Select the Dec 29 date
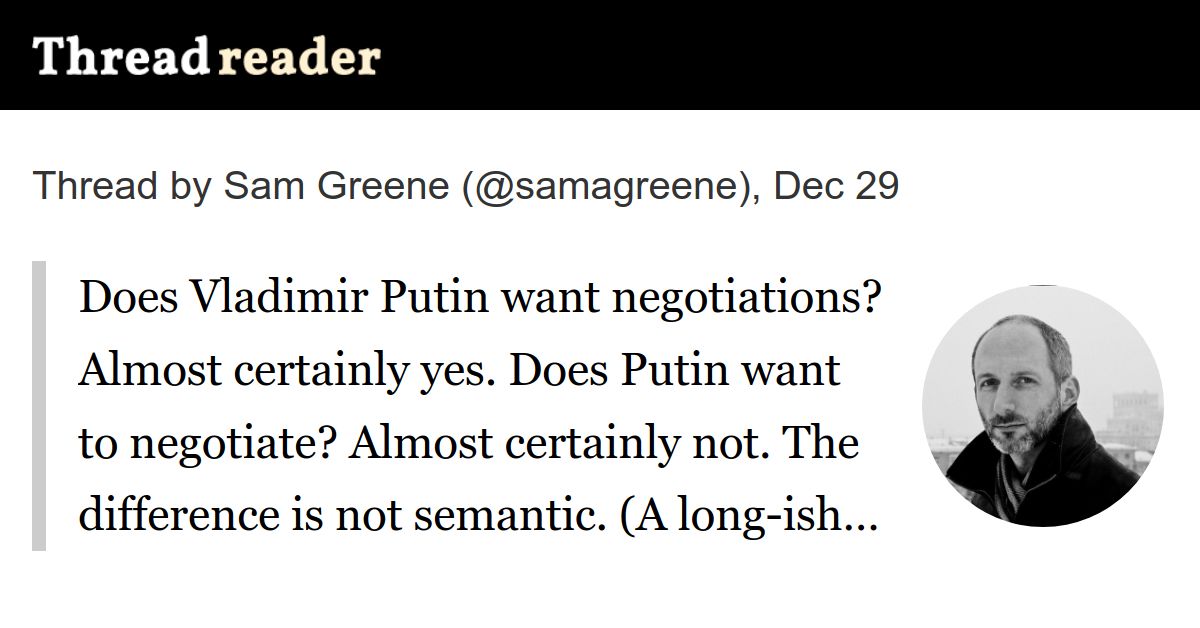 [x=836, y=186]
